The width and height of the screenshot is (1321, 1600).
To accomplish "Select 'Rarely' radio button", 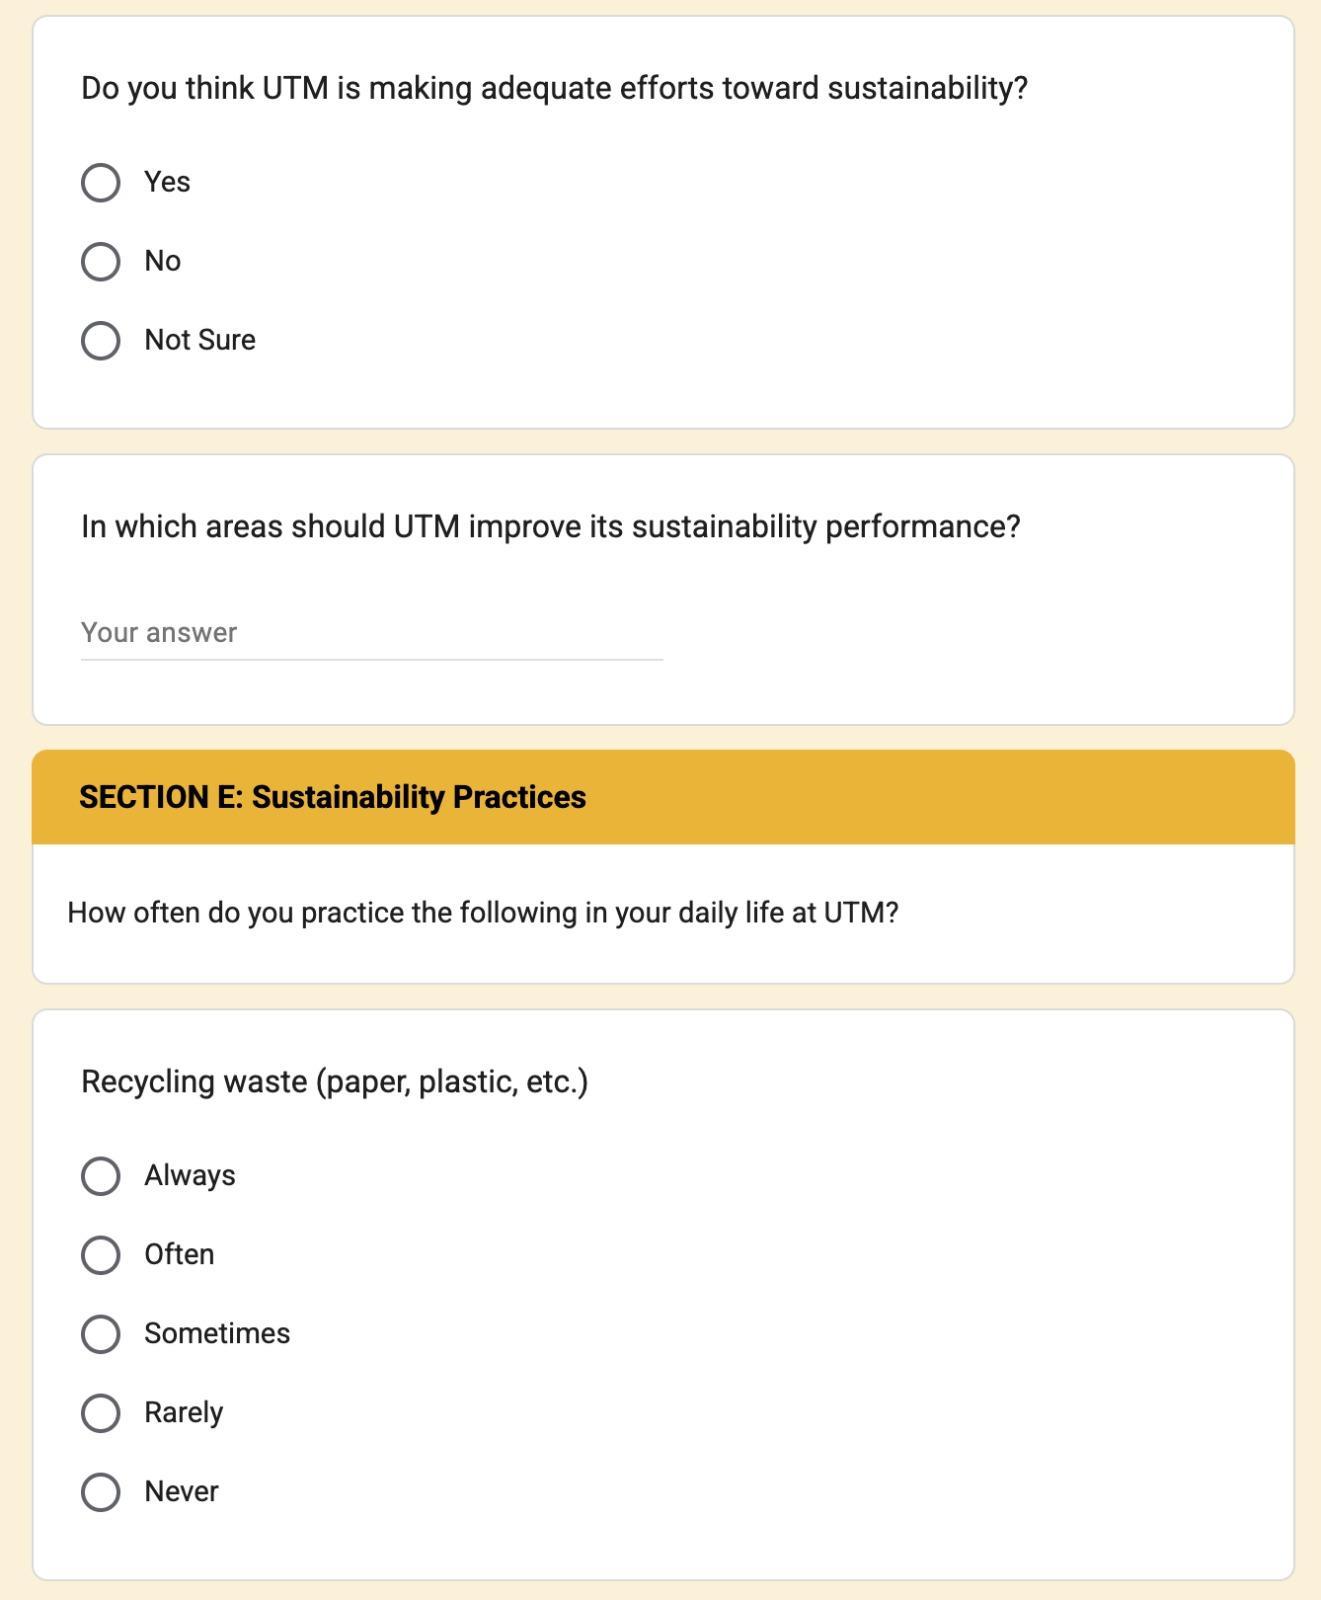I will click(100, 1413).
